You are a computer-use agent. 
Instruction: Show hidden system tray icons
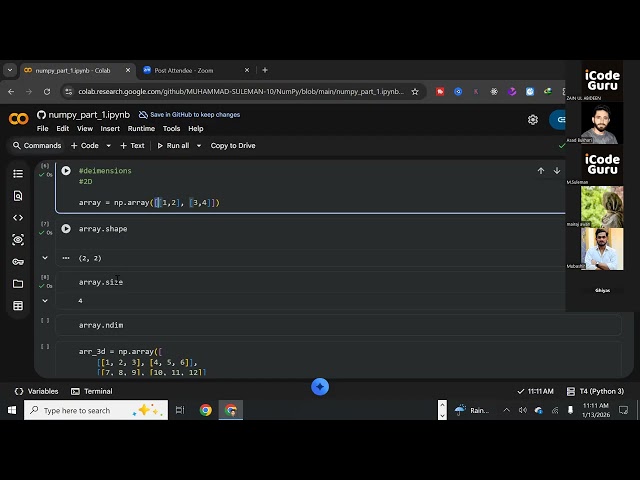click(507, 410)
